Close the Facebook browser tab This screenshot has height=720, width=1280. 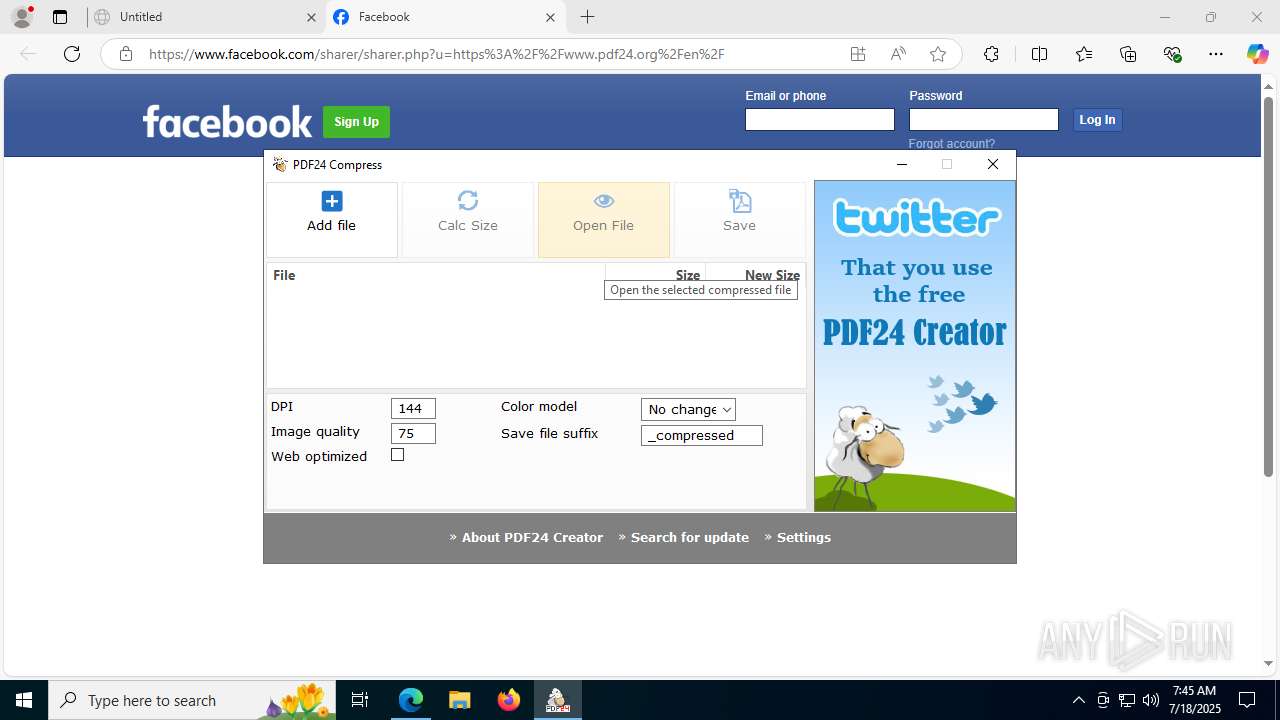(550, 17)
